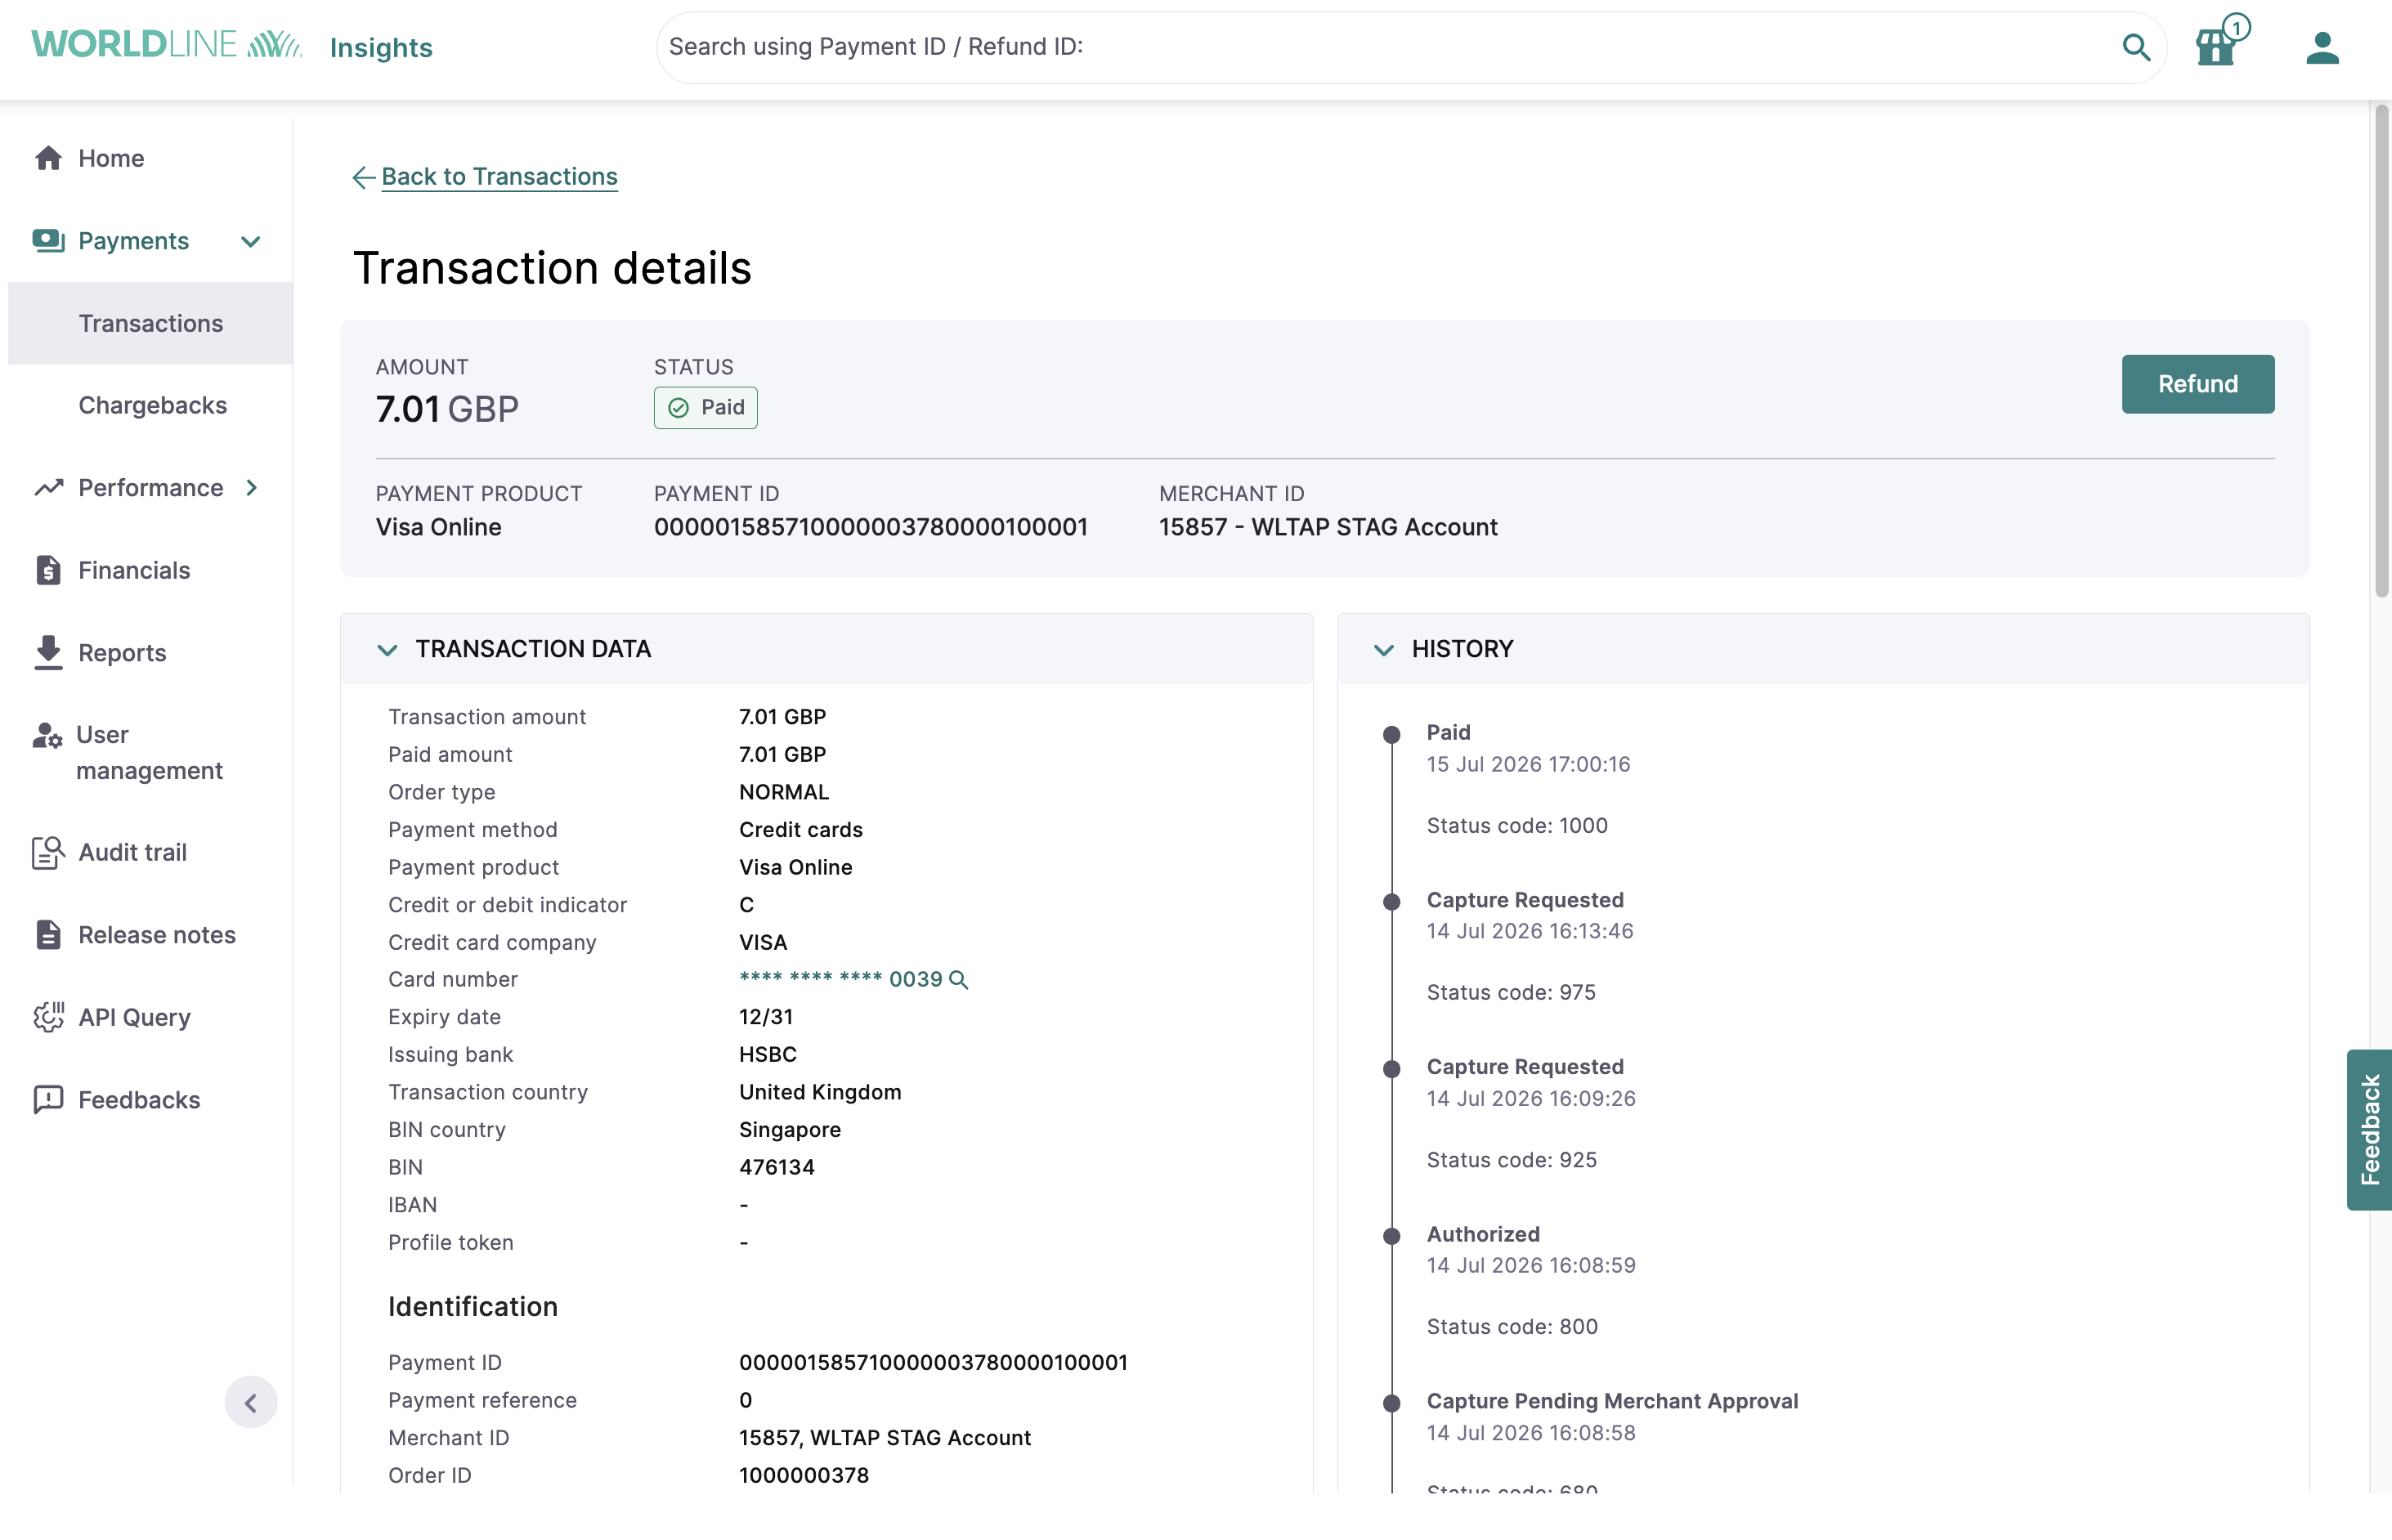Click the card number lookup magnifier
The image size is (2392, 1540).
958,980
